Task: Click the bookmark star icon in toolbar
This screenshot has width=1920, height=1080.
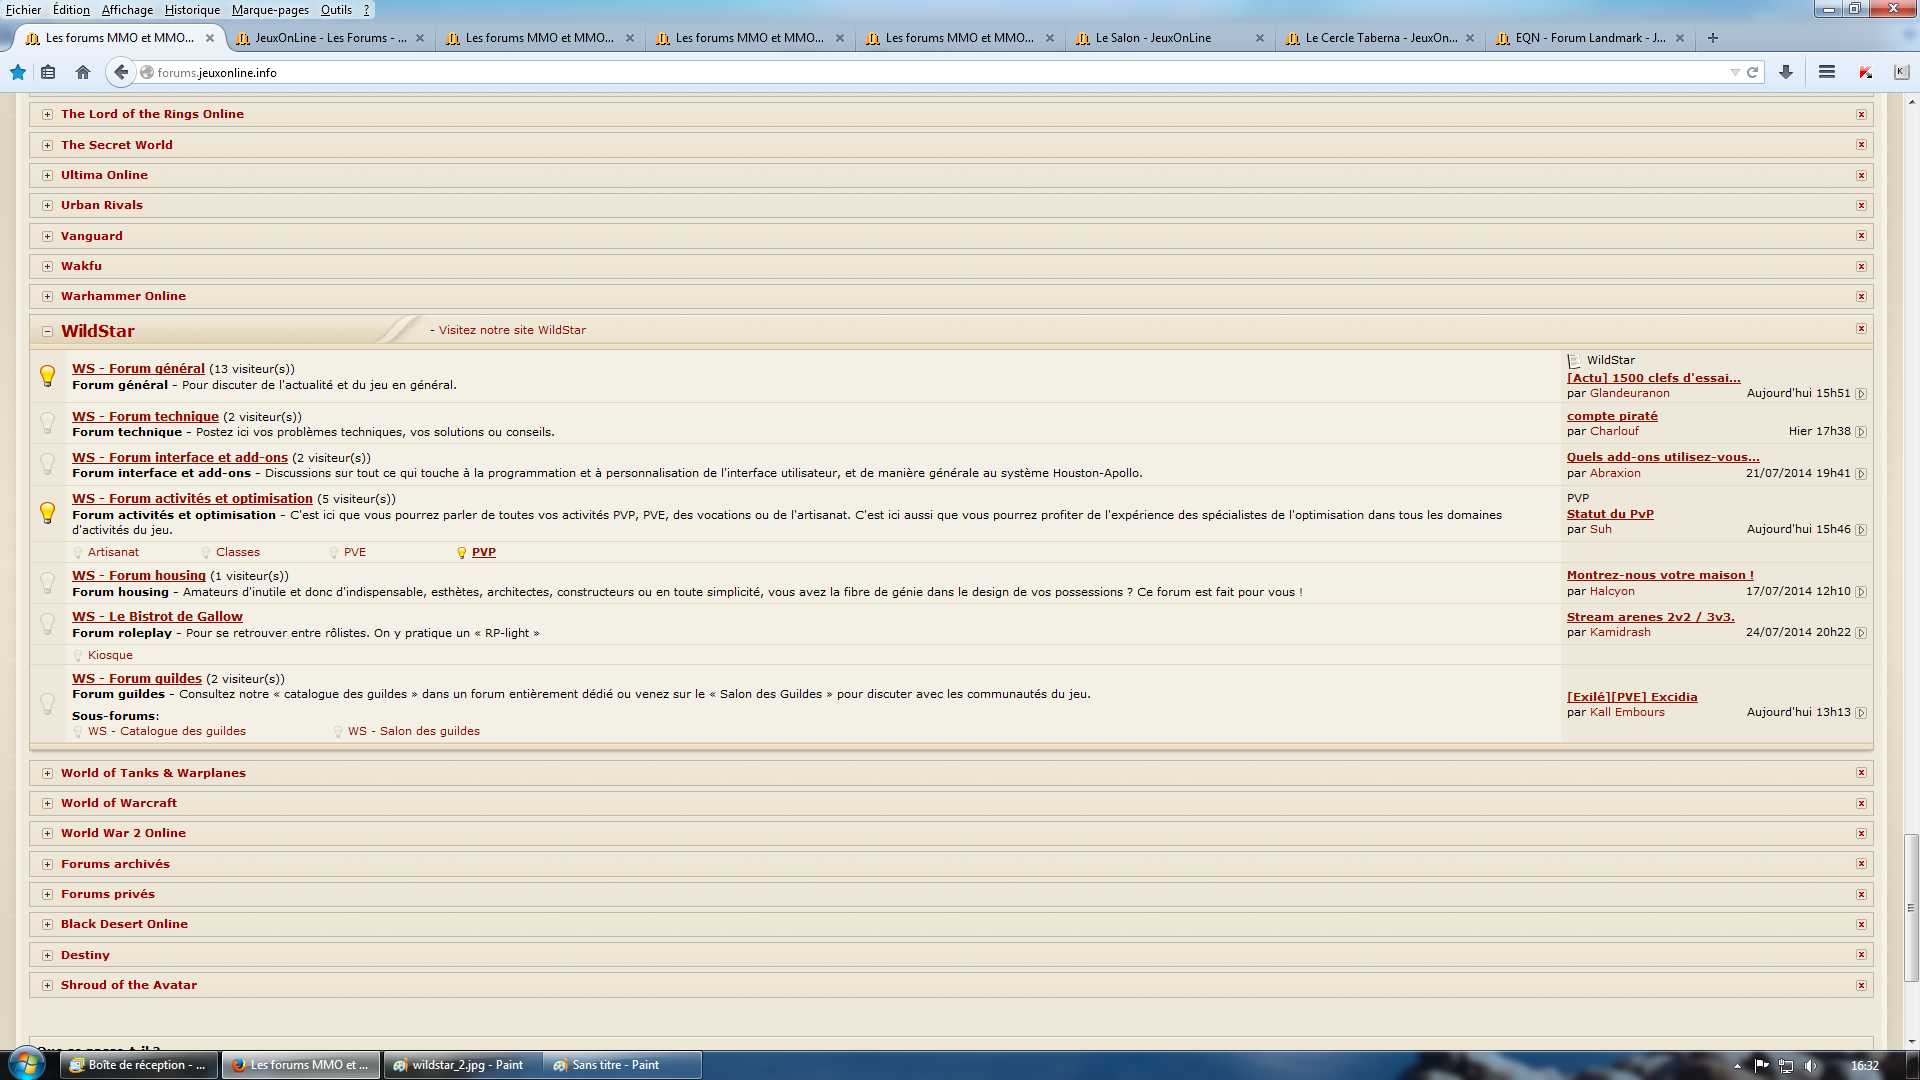Action: click(x=18, y=72)
